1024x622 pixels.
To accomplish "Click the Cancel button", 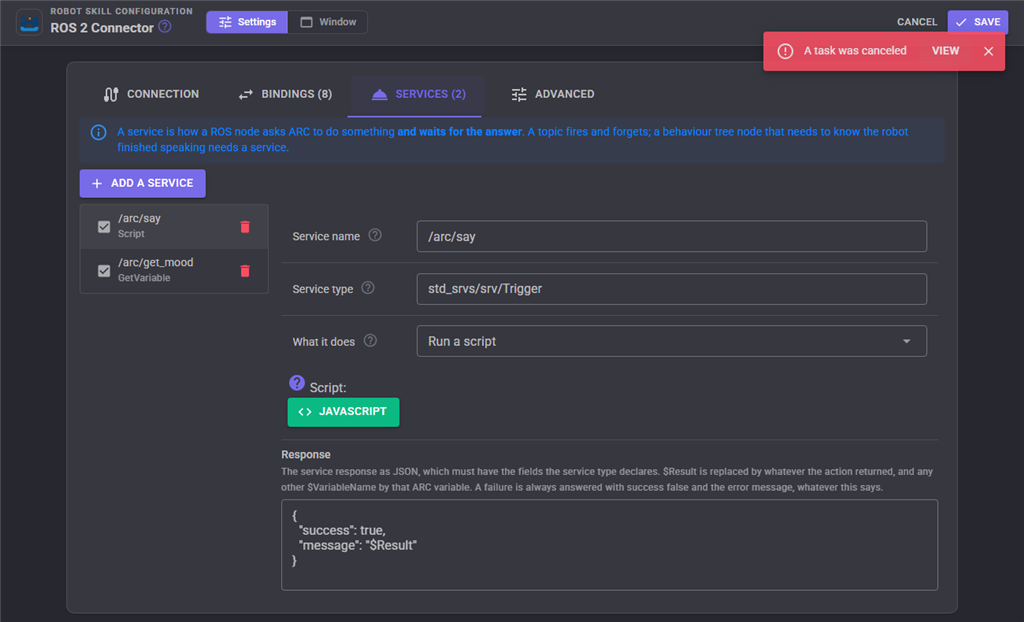I will (917, 22).
